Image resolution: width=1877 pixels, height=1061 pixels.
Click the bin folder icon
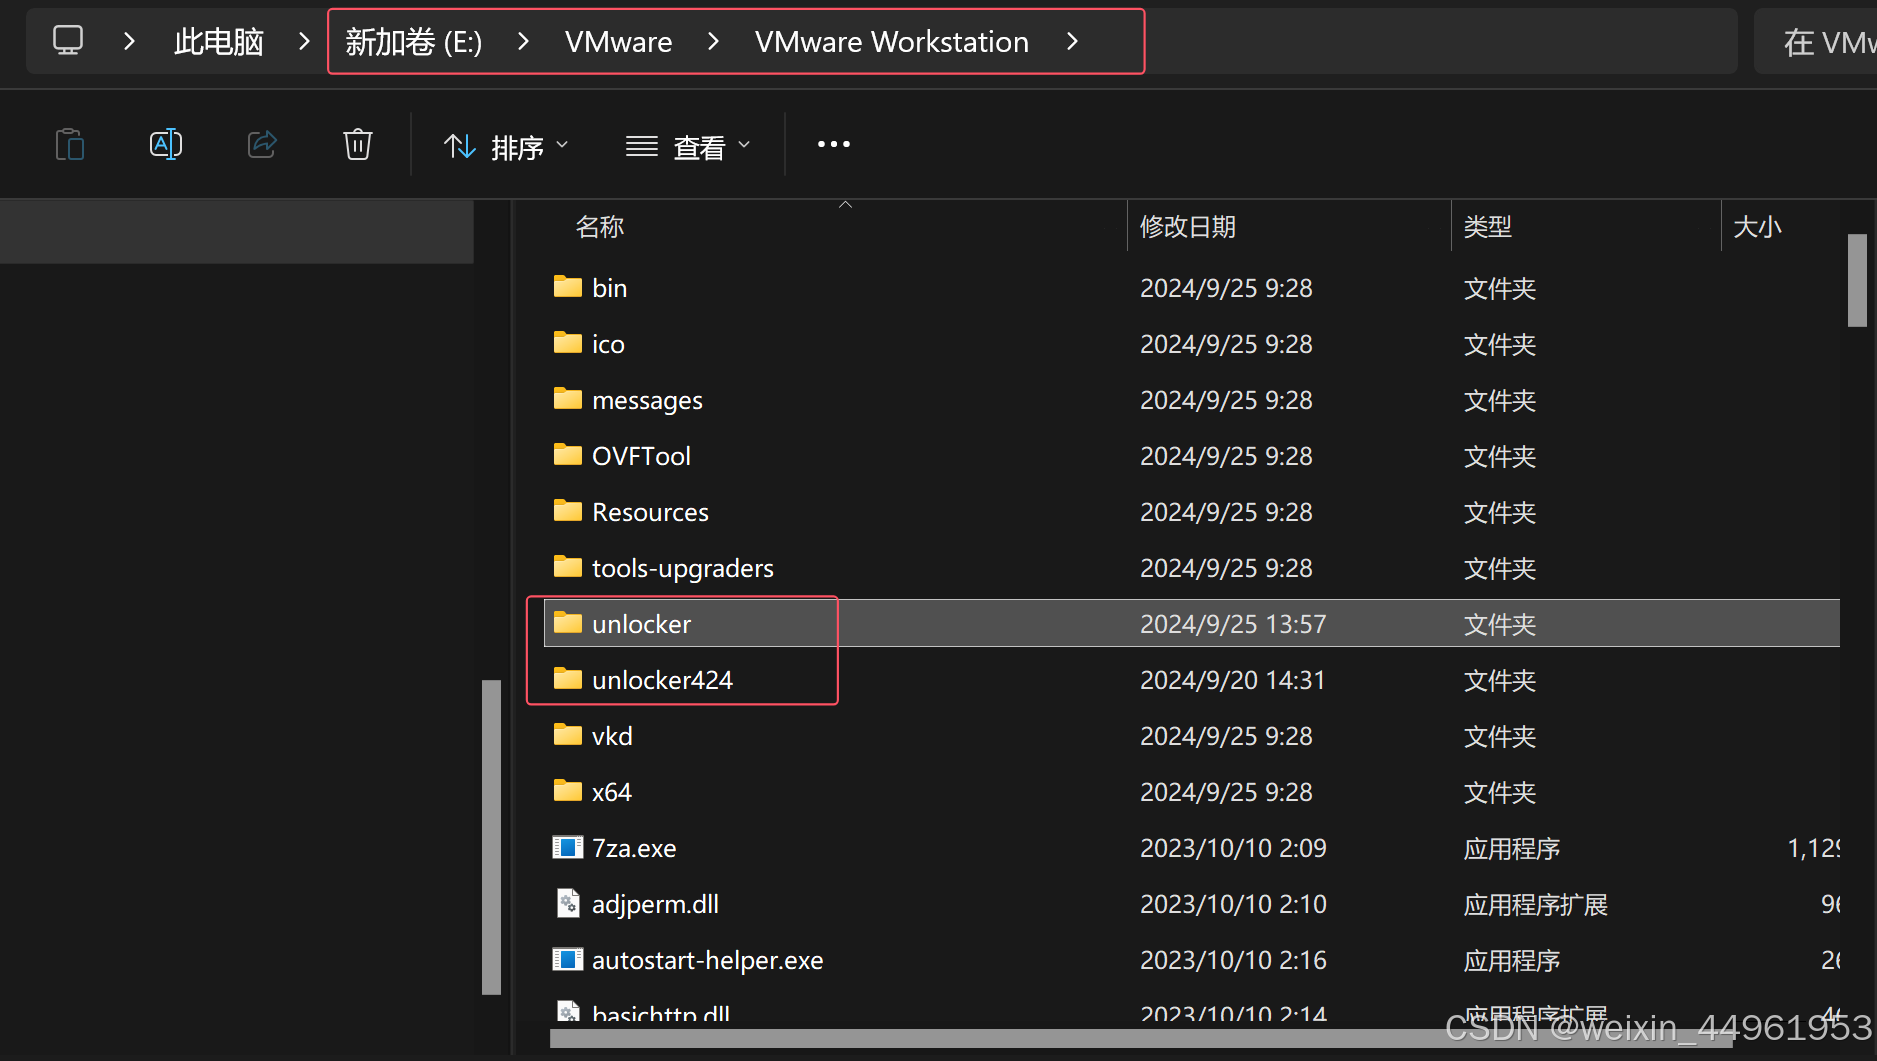(x=568, y=287)
